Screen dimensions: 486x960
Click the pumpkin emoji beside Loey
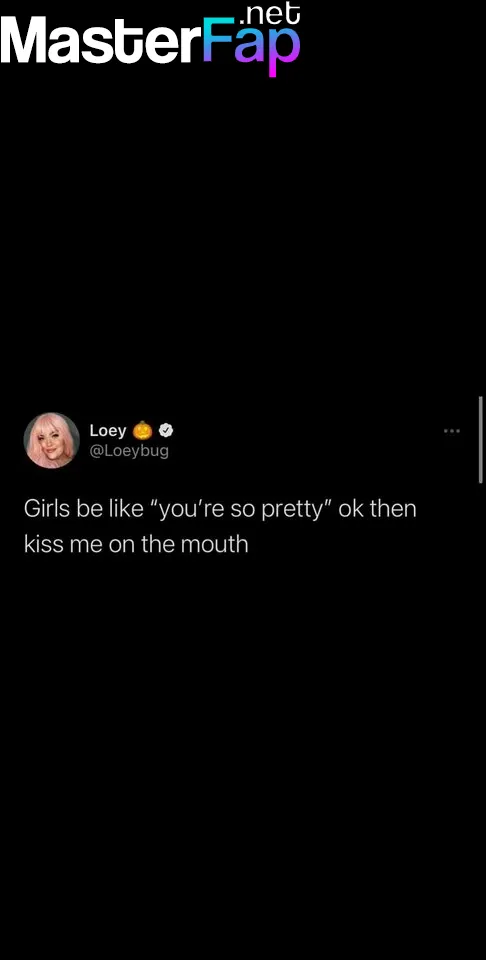[143, 430]
